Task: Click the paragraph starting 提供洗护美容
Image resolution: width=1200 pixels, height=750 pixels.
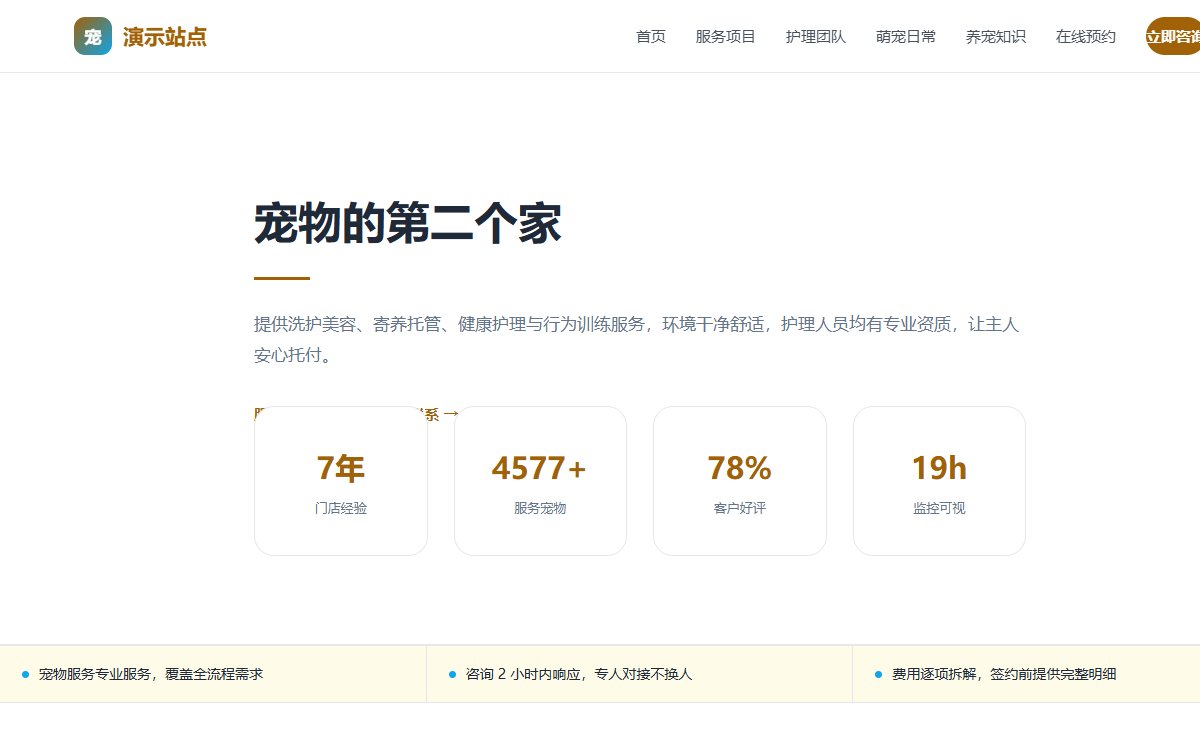Action: [636, 340]
